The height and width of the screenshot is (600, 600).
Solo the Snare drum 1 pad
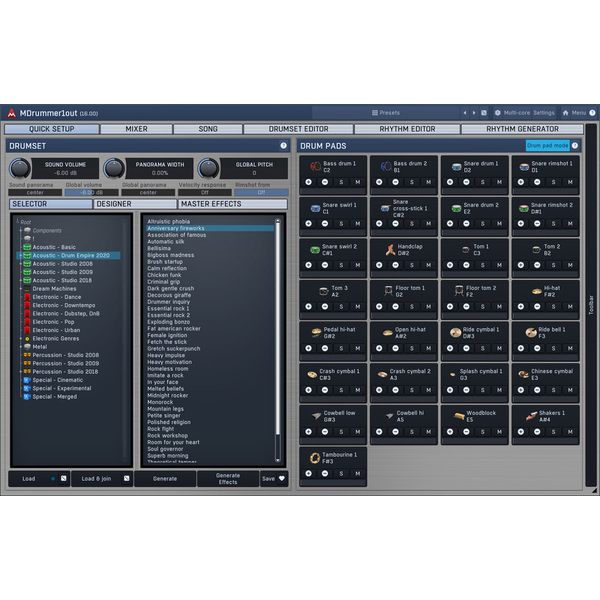tap(480, 182)
